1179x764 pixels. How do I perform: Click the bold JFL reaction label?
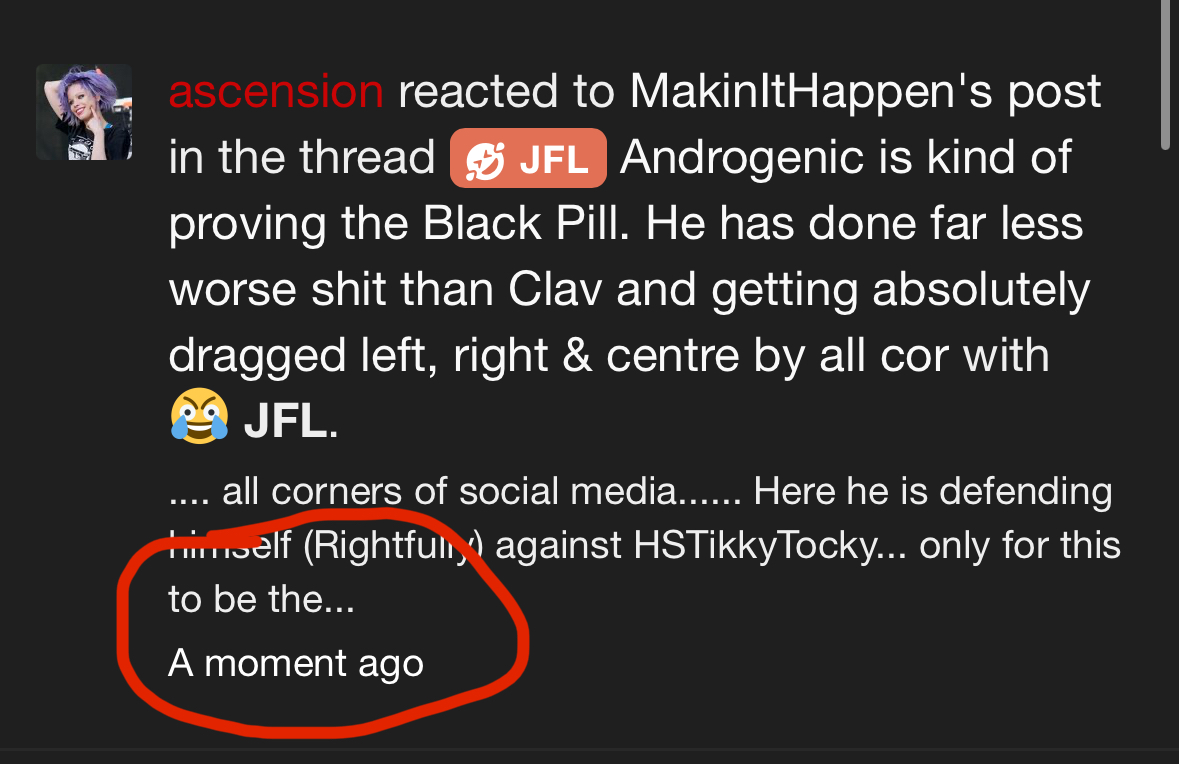tap(285, 420)
